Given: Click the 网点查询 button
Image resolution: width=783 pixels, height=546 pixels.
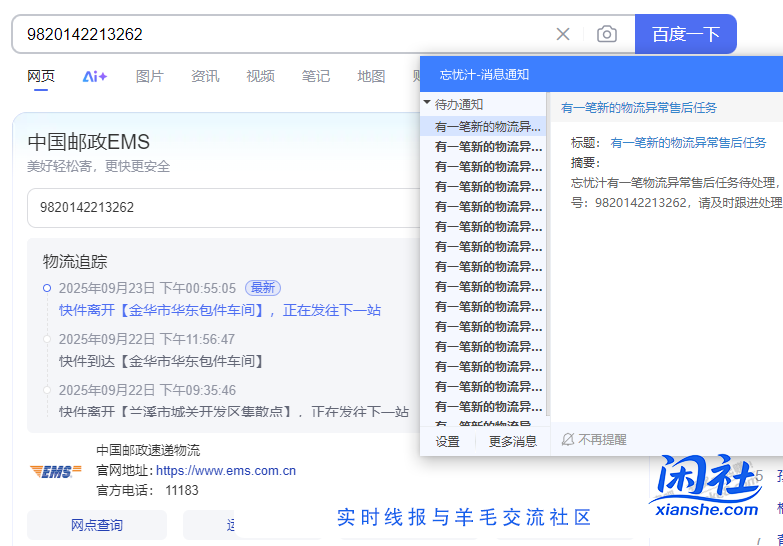Looking at the screenshot, I should coord(97,525).
